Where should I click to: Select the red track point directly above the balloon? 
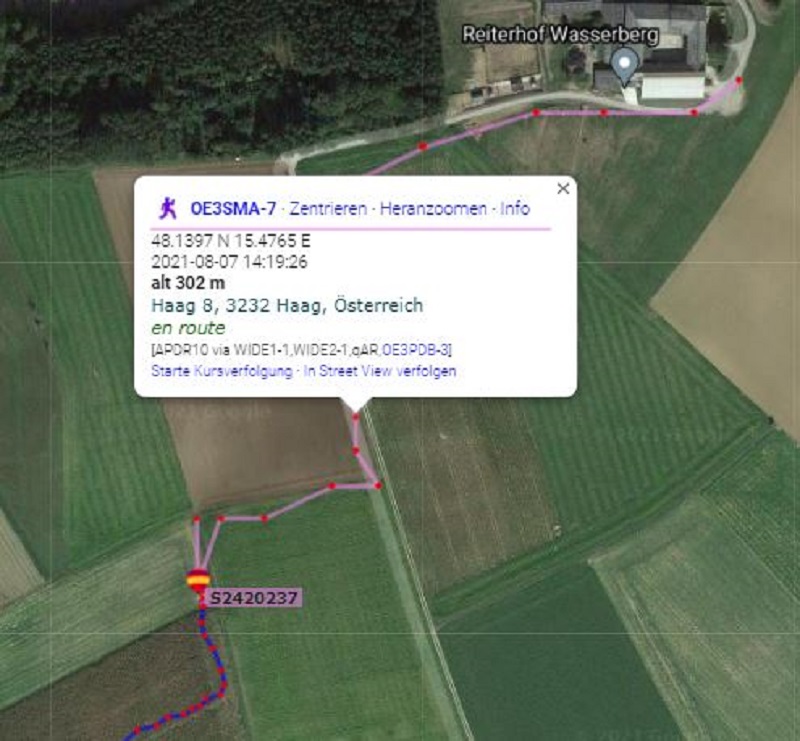coord(196,520)
